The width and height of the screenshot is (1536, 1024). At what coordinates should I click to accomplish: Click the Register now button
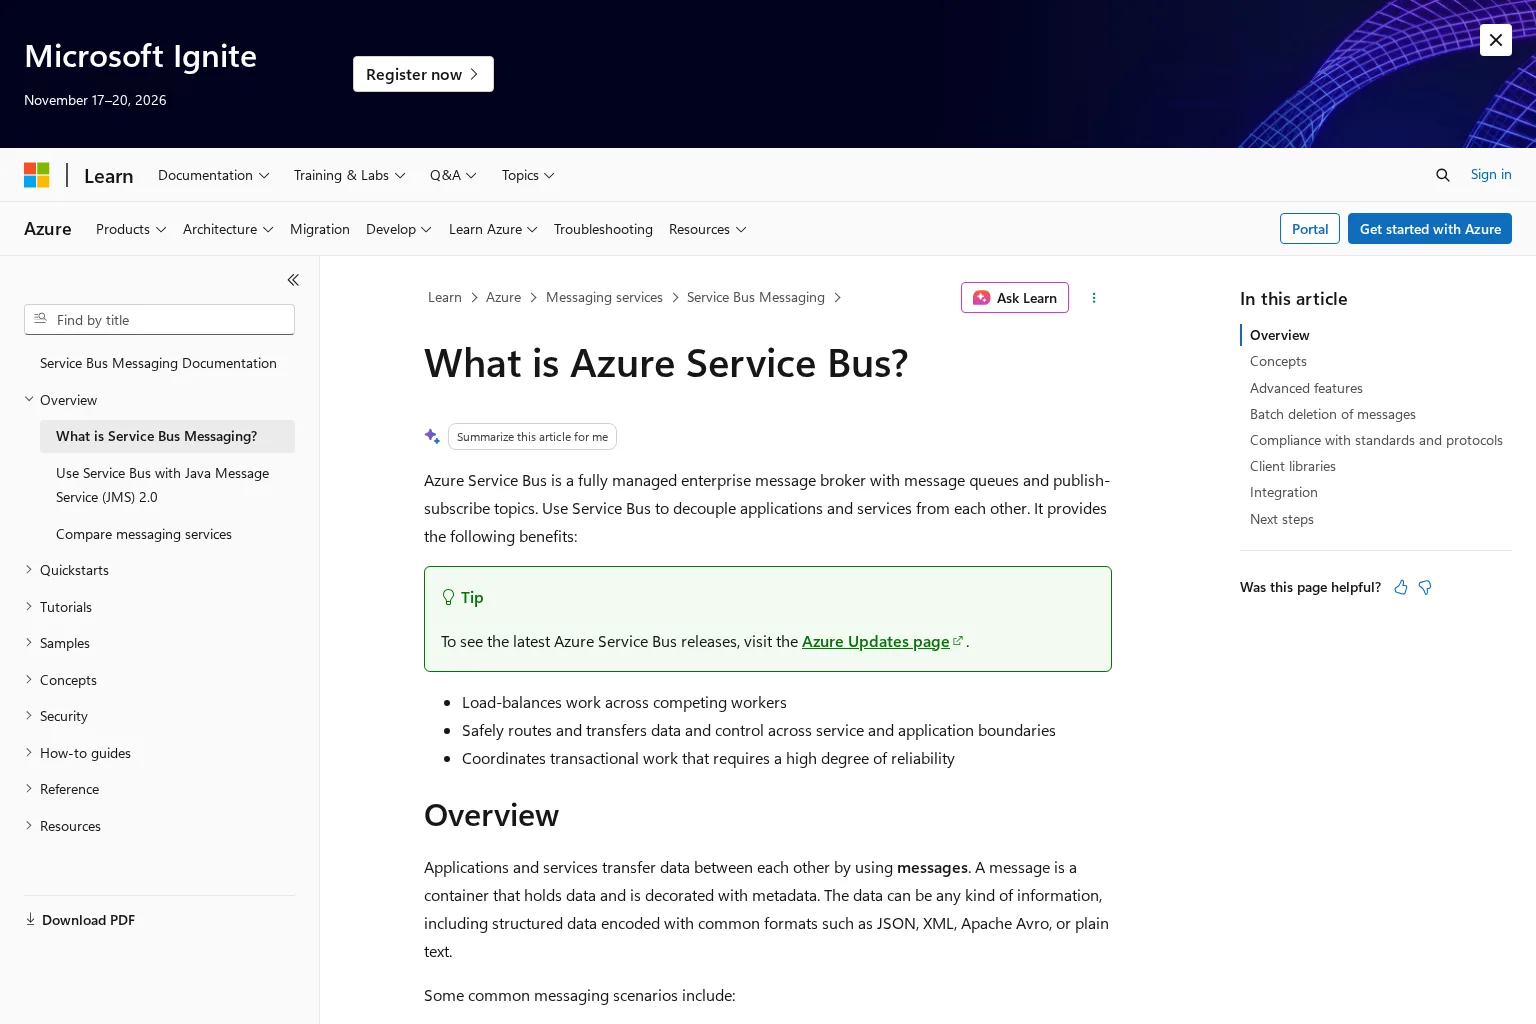[x=423, y=74]
